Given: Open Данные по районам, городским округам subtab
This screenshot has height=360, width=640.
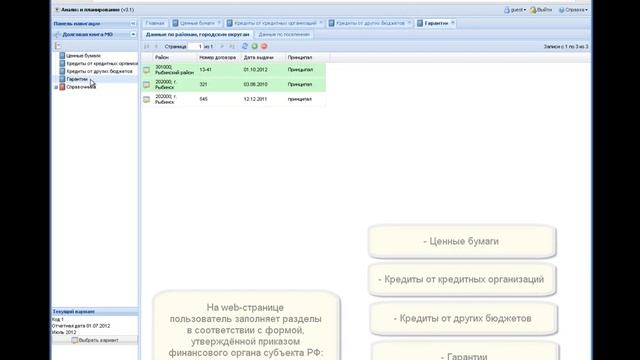Looking at the screenshot, I should (198, 35).
